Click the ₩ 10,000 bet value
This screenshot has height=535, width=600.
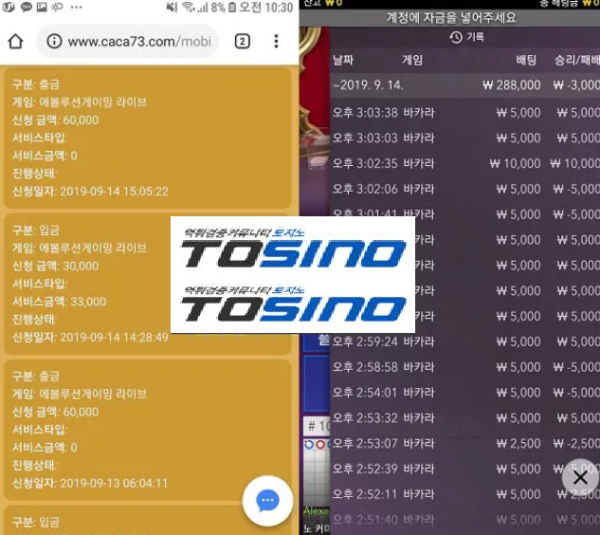coord(515,163)
